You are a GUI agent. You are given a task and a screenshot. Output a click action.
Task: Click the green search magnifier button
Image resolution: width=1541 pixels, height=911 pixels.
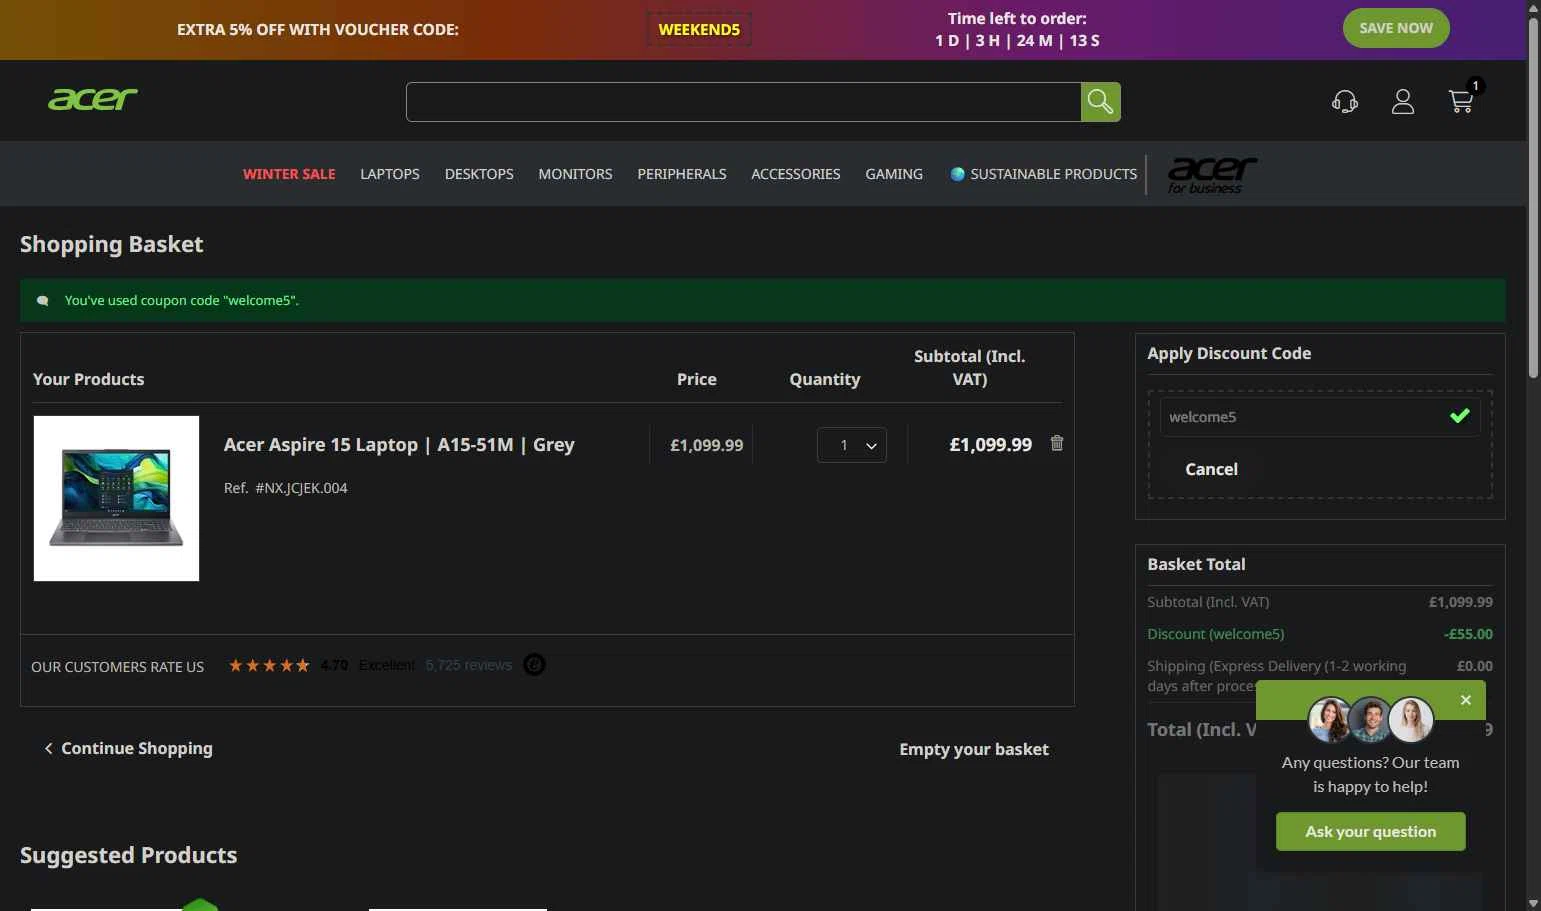coord(1100,102)
